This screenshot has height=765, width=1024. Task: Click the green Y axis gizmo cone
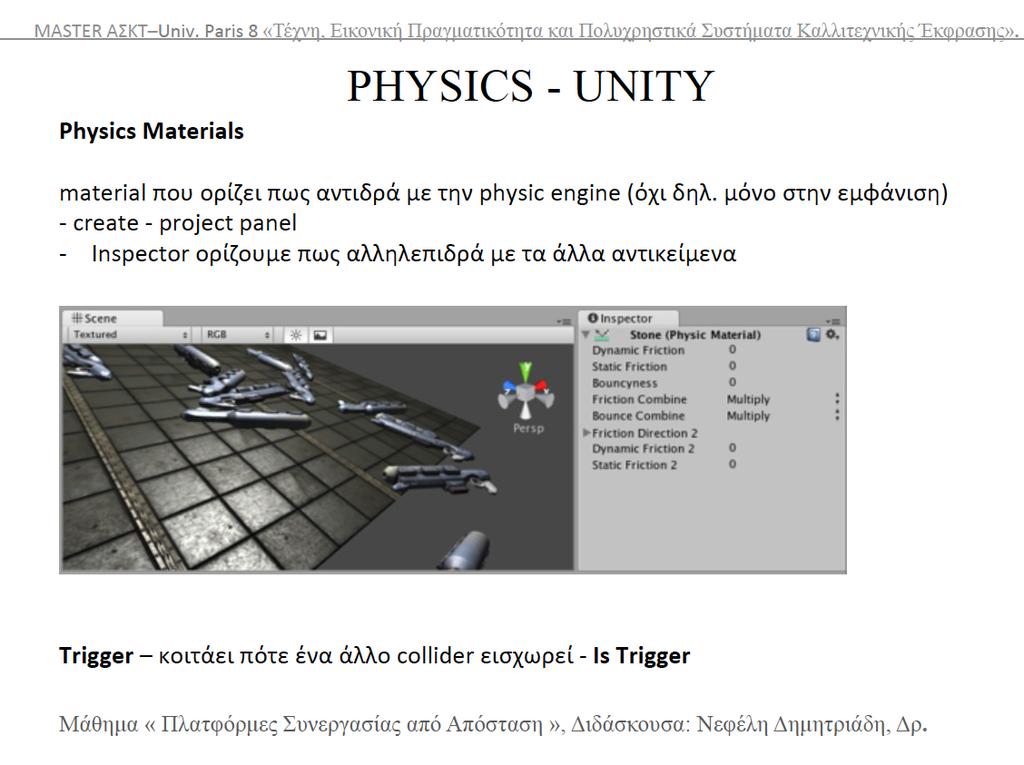tap(526, 371)
